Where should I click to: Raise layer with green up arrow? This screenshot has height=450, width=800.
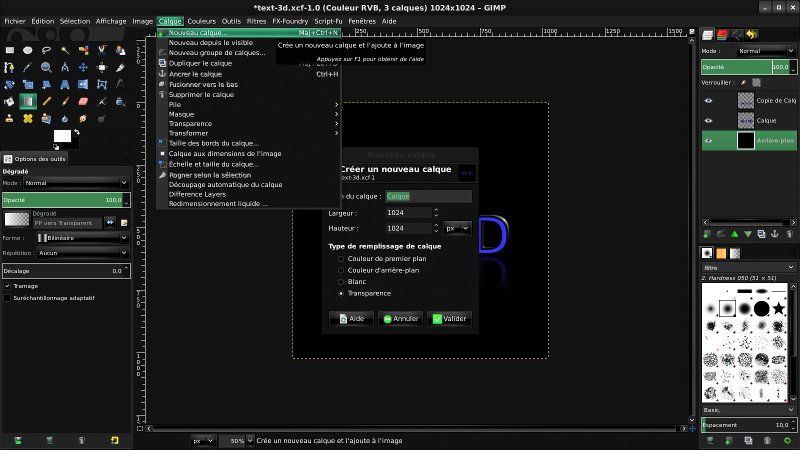point(734,234)
